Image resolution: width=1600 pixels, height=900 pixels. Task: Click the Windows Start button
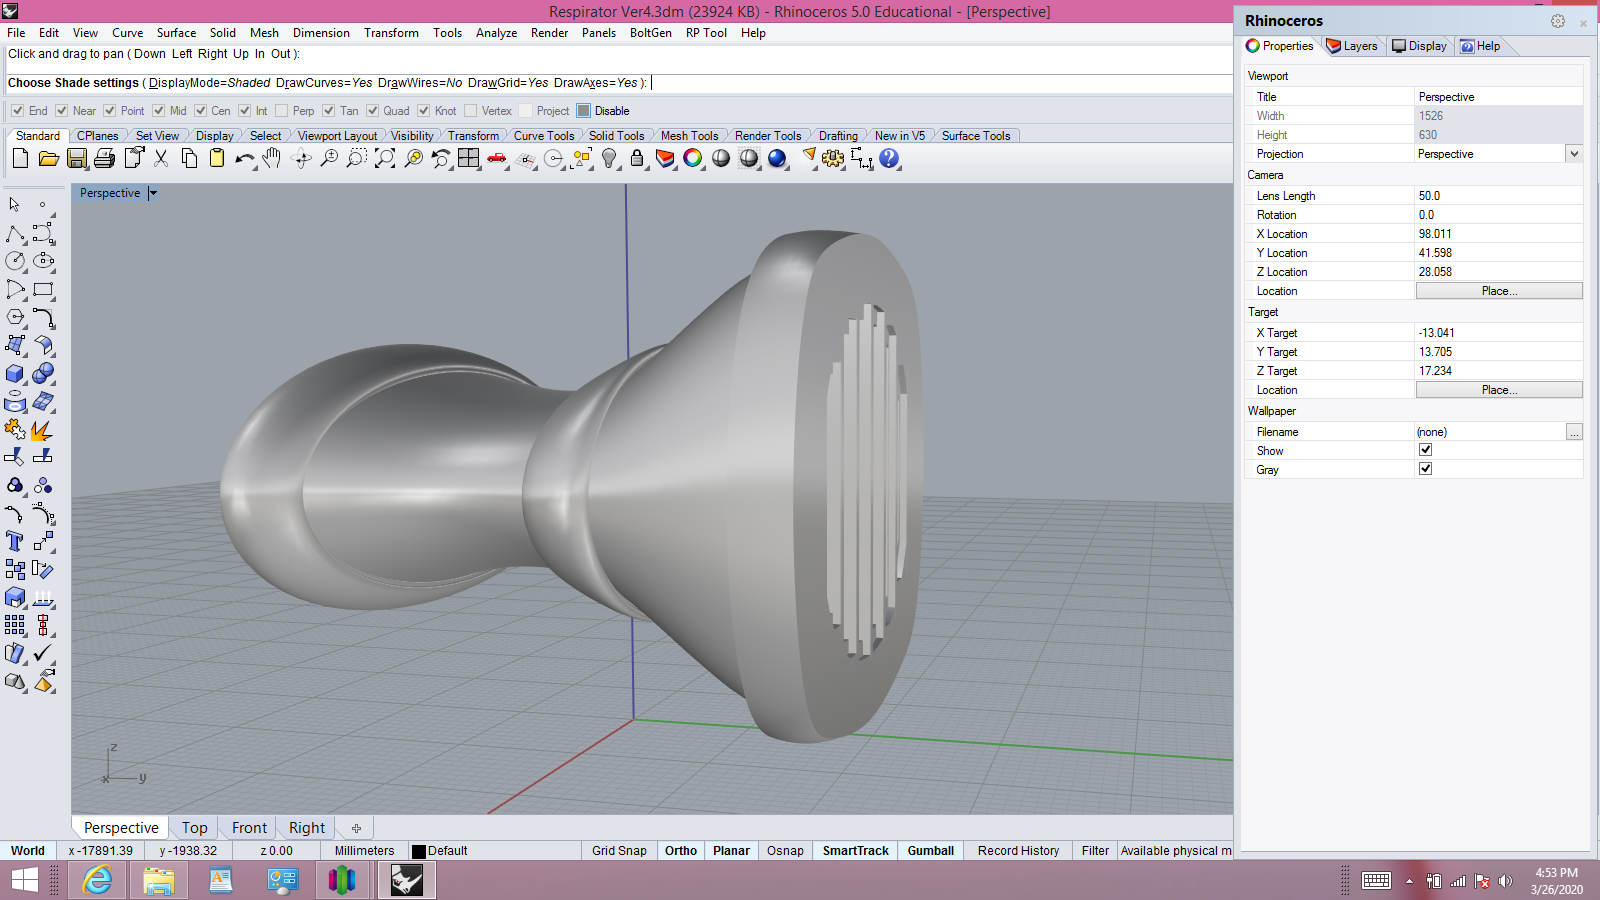tap(24, 880)
